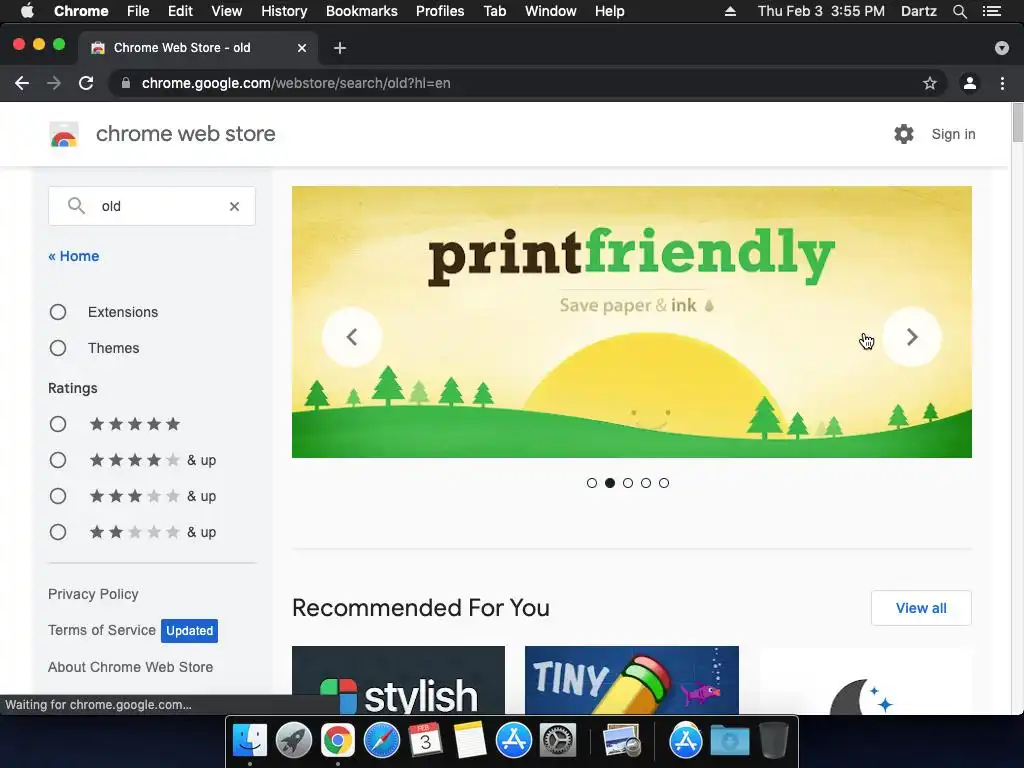This screenshot has height=768, width=1024.
Task: Show the next carousel slide
Action: click(x=912, y=337)
